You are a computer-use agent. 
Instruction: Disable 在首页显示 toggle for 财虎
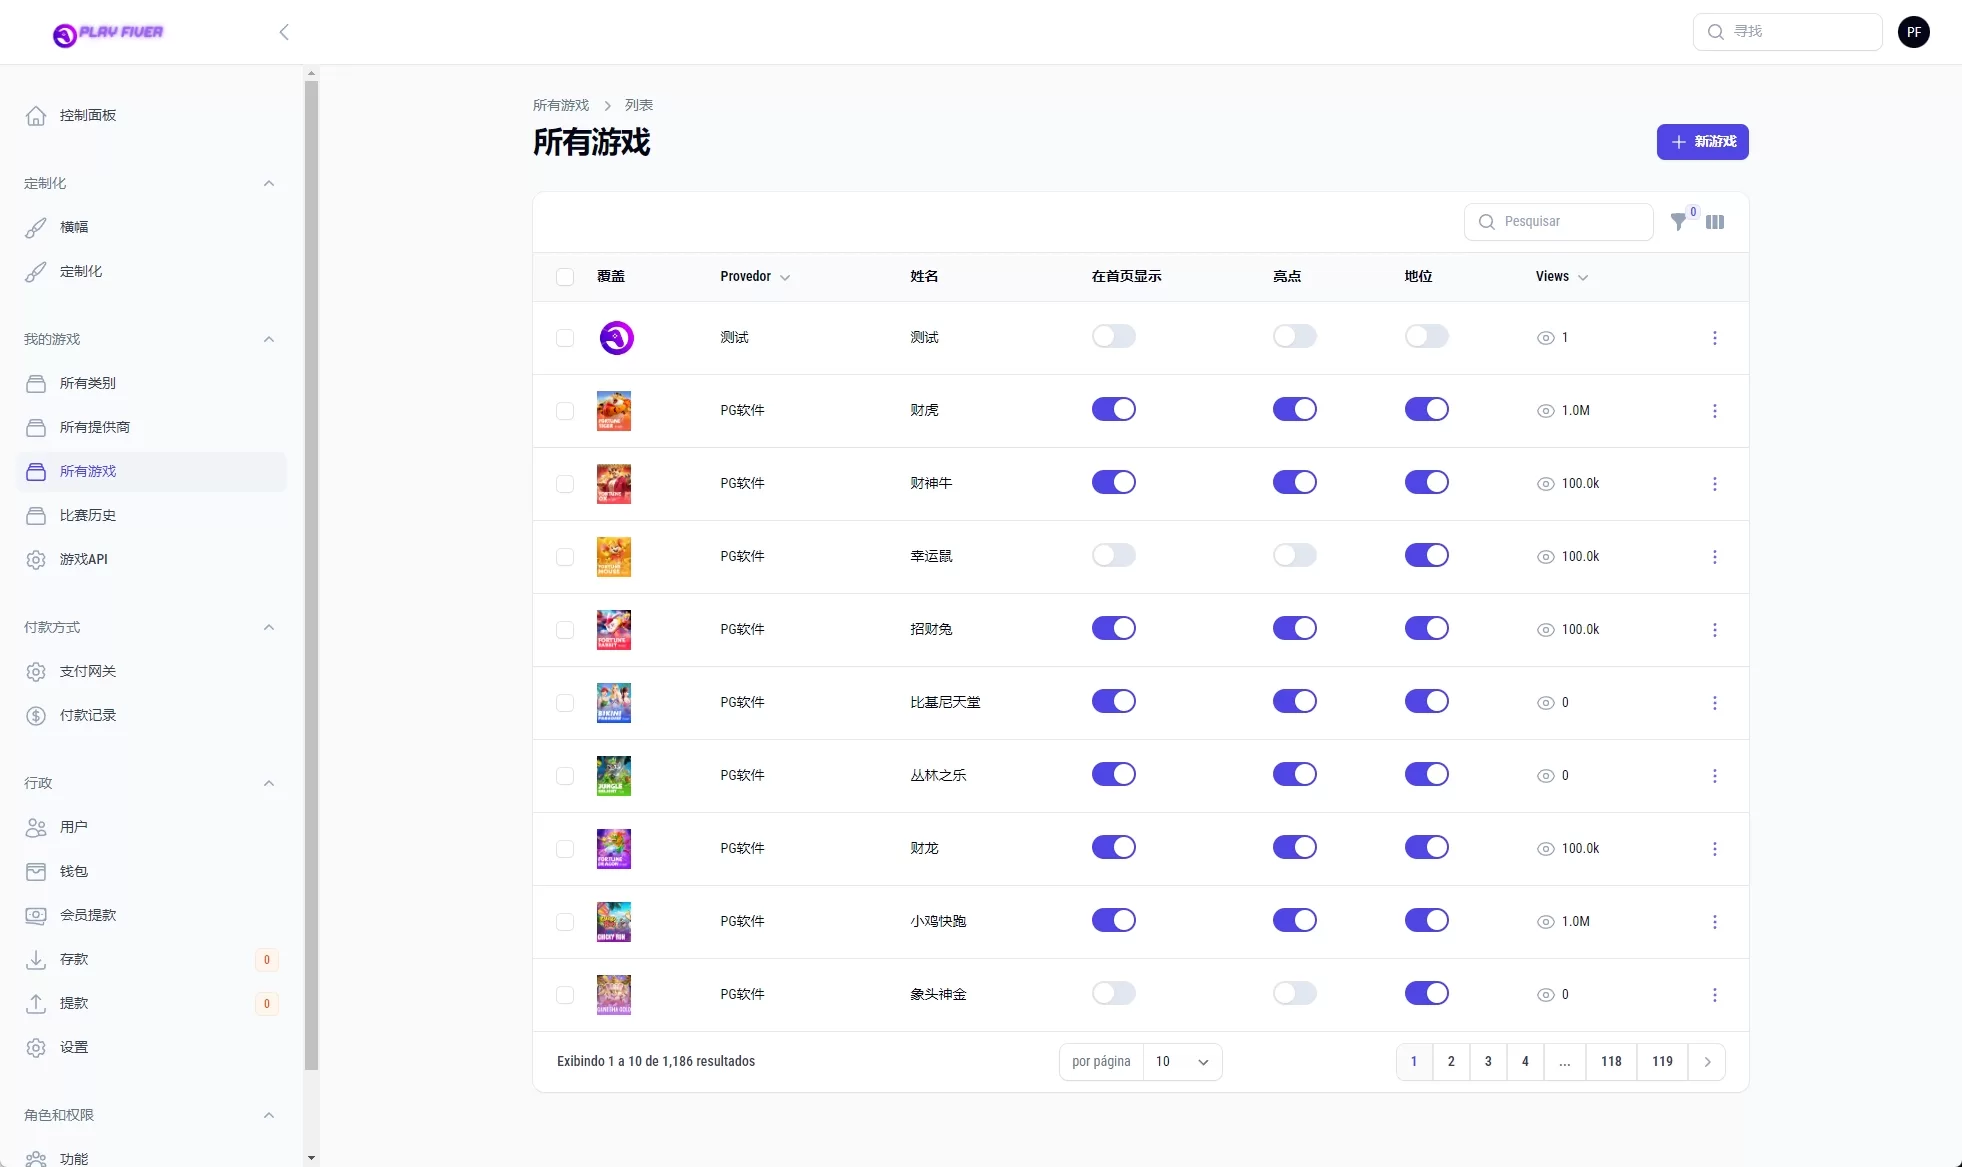click(x=1114, y=409)
